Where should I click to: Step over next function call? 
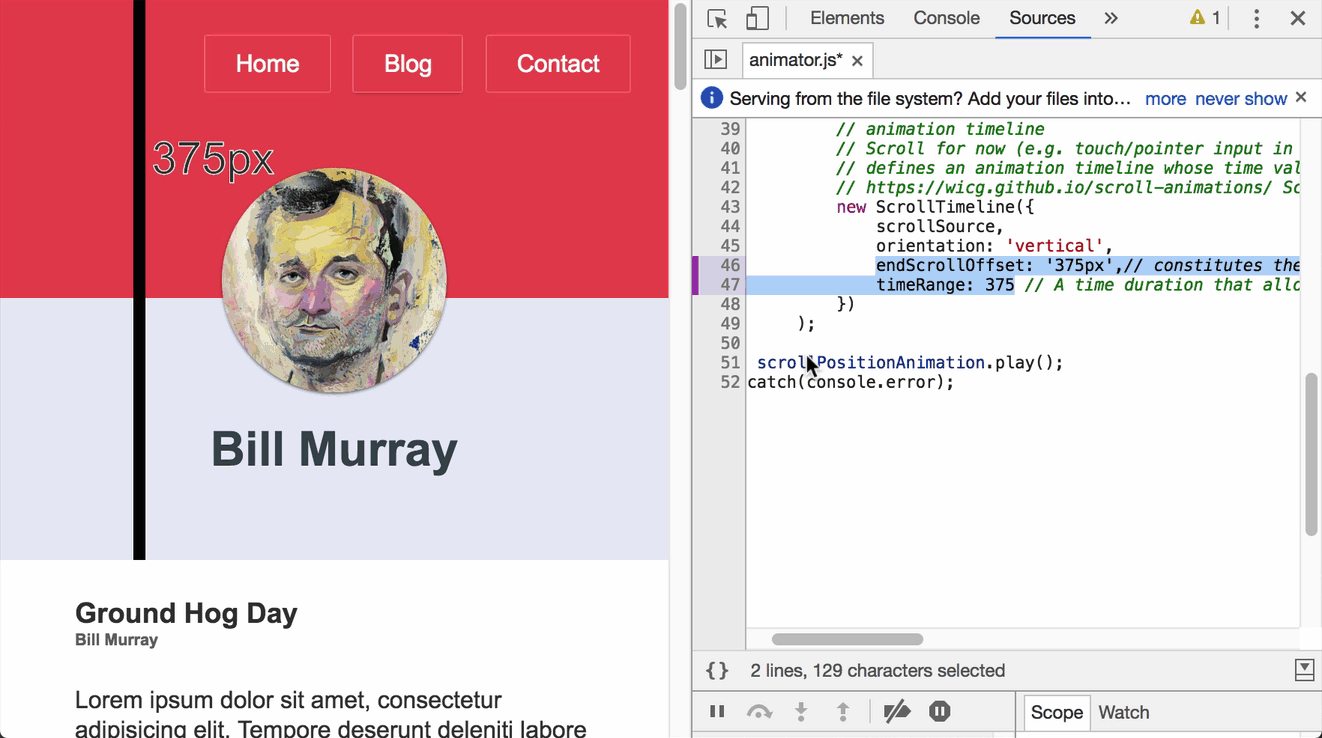tap(759, 712)
